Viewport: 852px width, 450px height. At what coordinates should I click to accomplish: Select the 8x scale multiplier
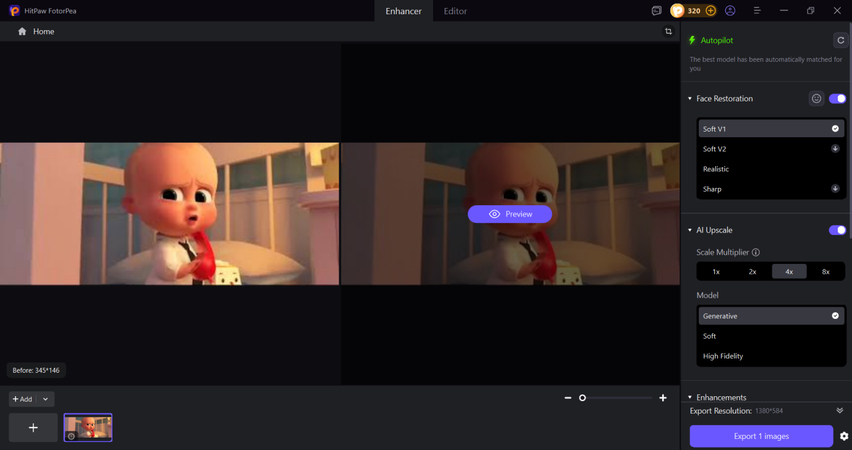click(825, 271)
